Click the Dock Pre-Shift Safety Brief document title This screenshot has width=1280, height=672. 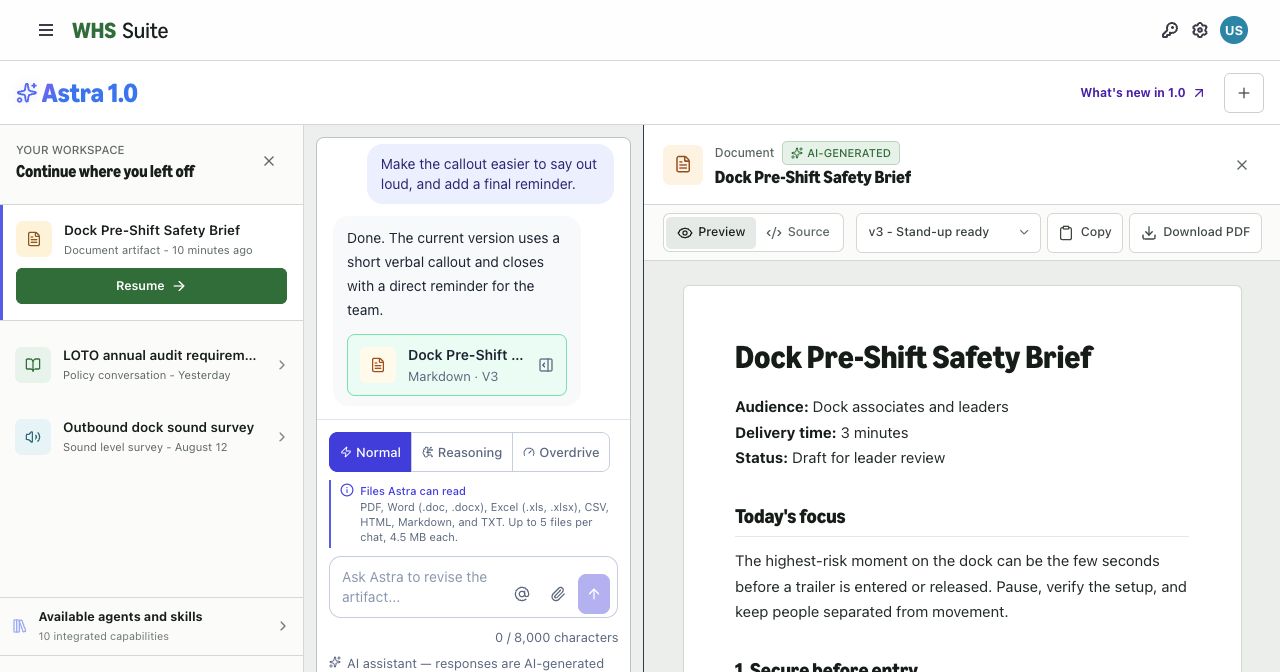point(914,357)
